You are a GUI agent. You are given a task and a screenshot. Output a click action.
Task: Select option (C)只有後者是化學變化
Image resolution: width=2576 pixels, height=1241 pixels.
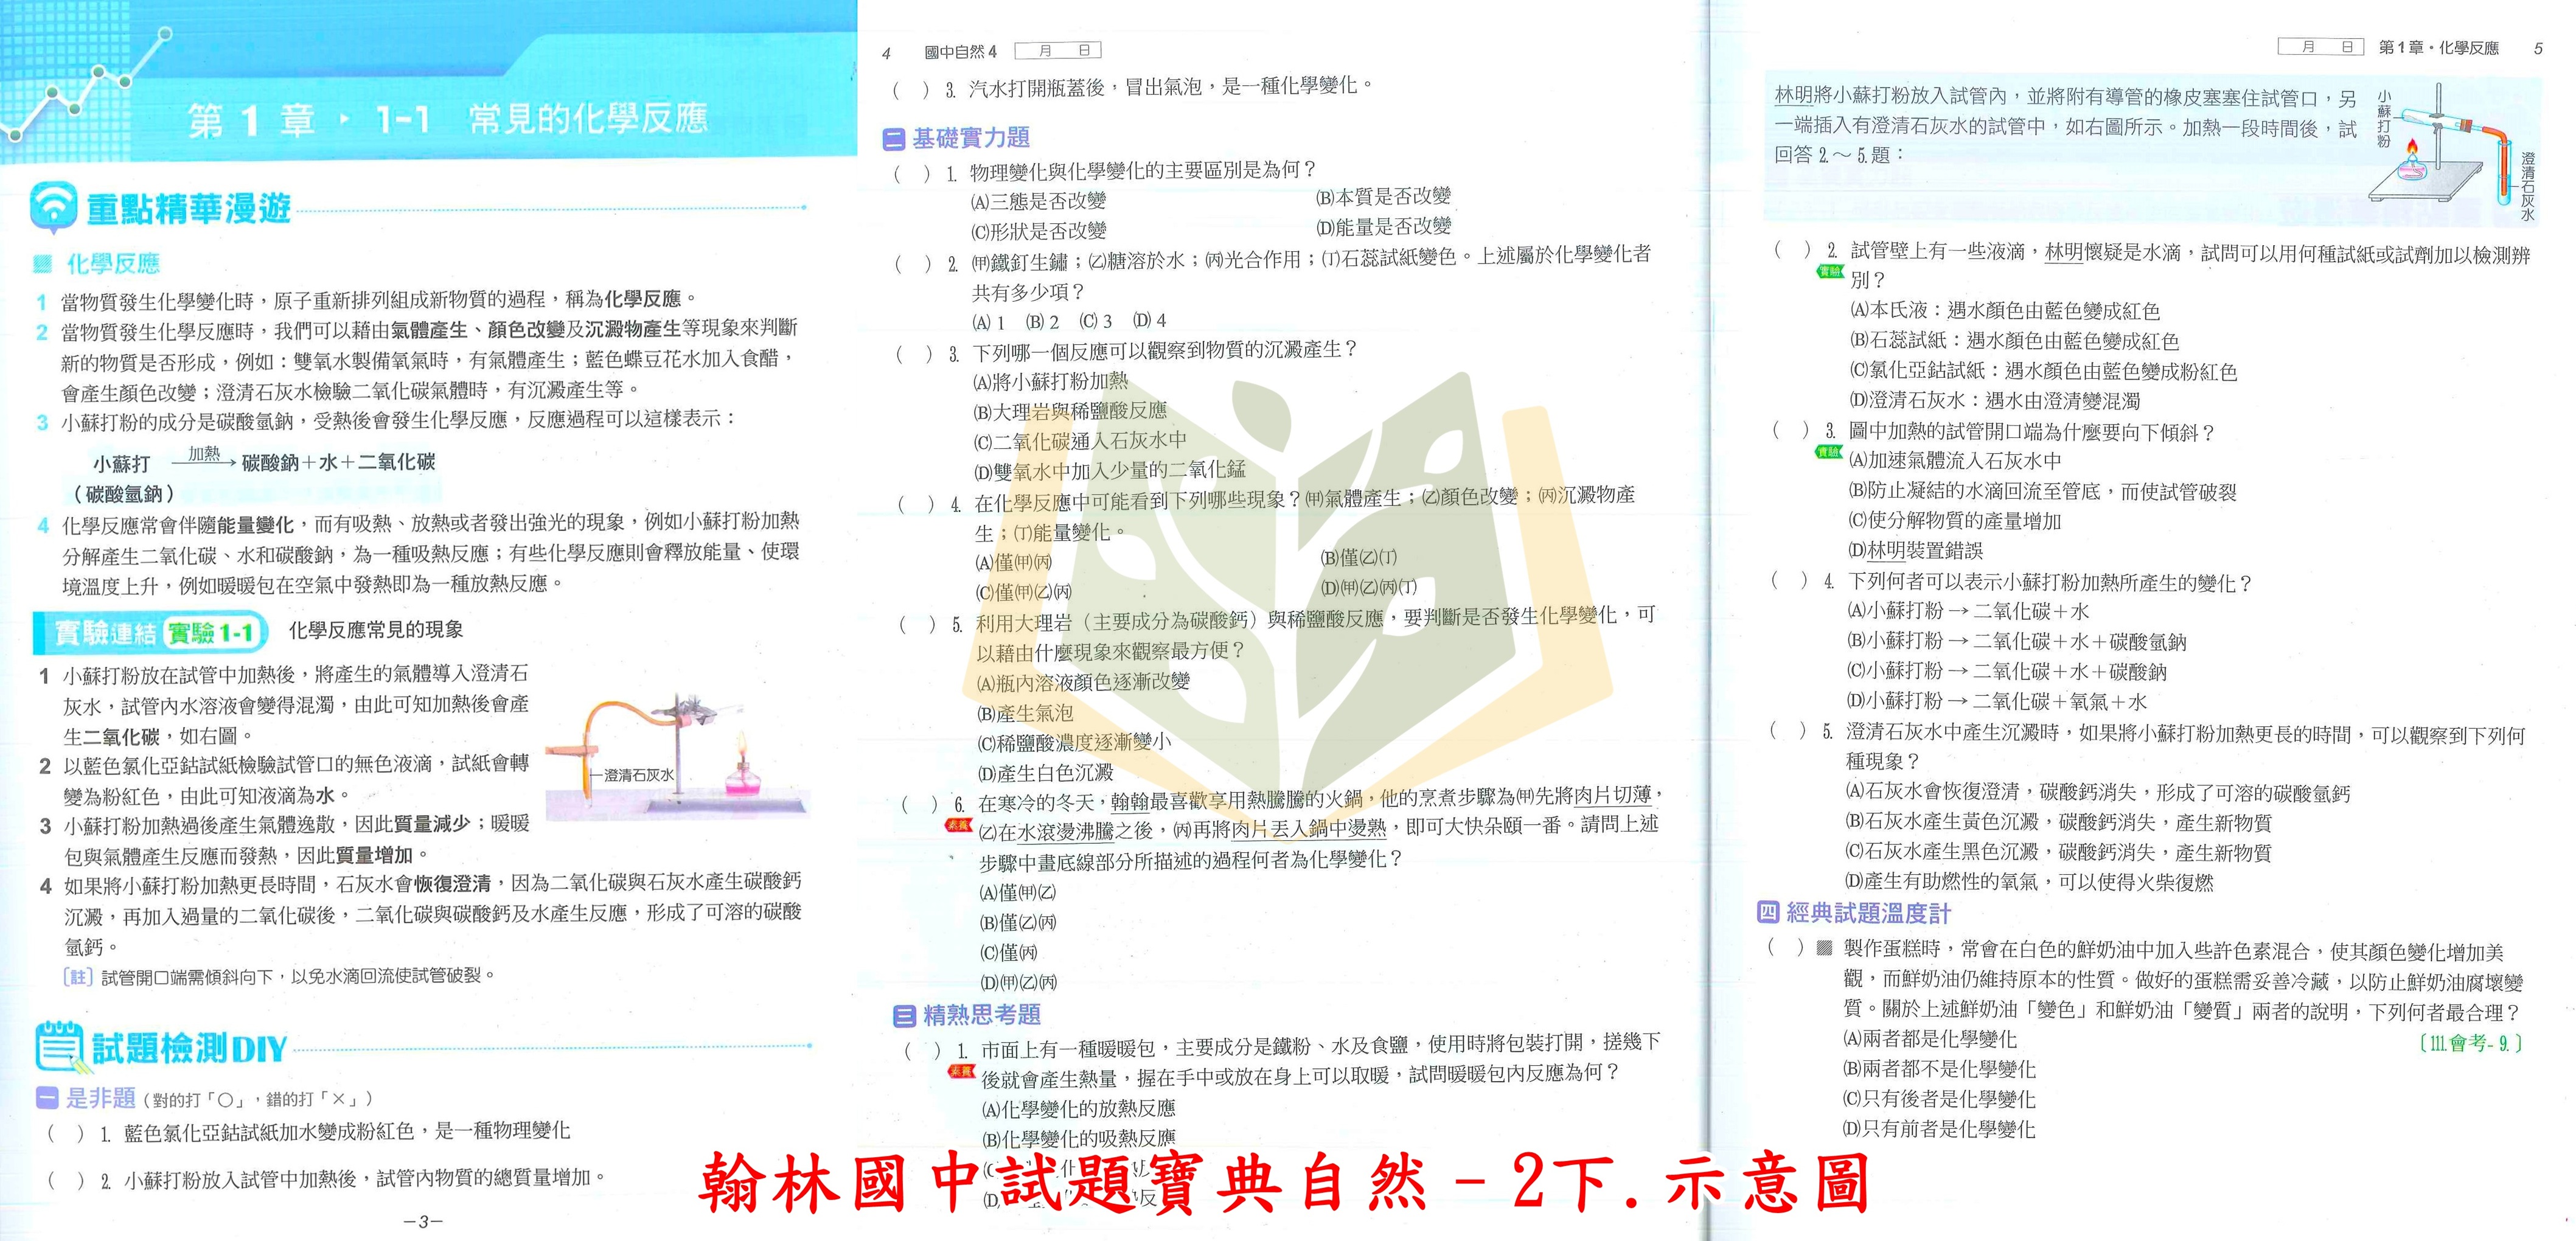point(1939,1099)
